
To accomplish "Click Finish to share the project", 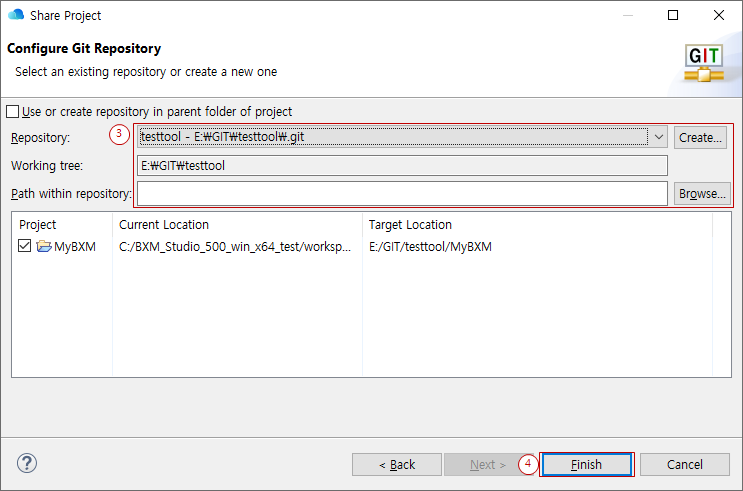I will point(586,464).
